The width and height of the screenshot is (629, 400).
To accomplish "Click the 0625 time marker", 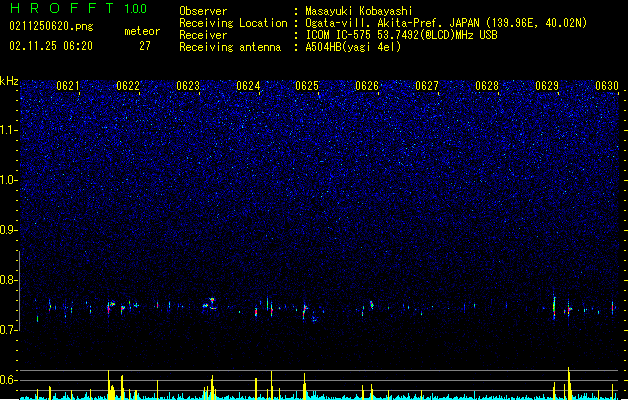I will click(307, 86).
